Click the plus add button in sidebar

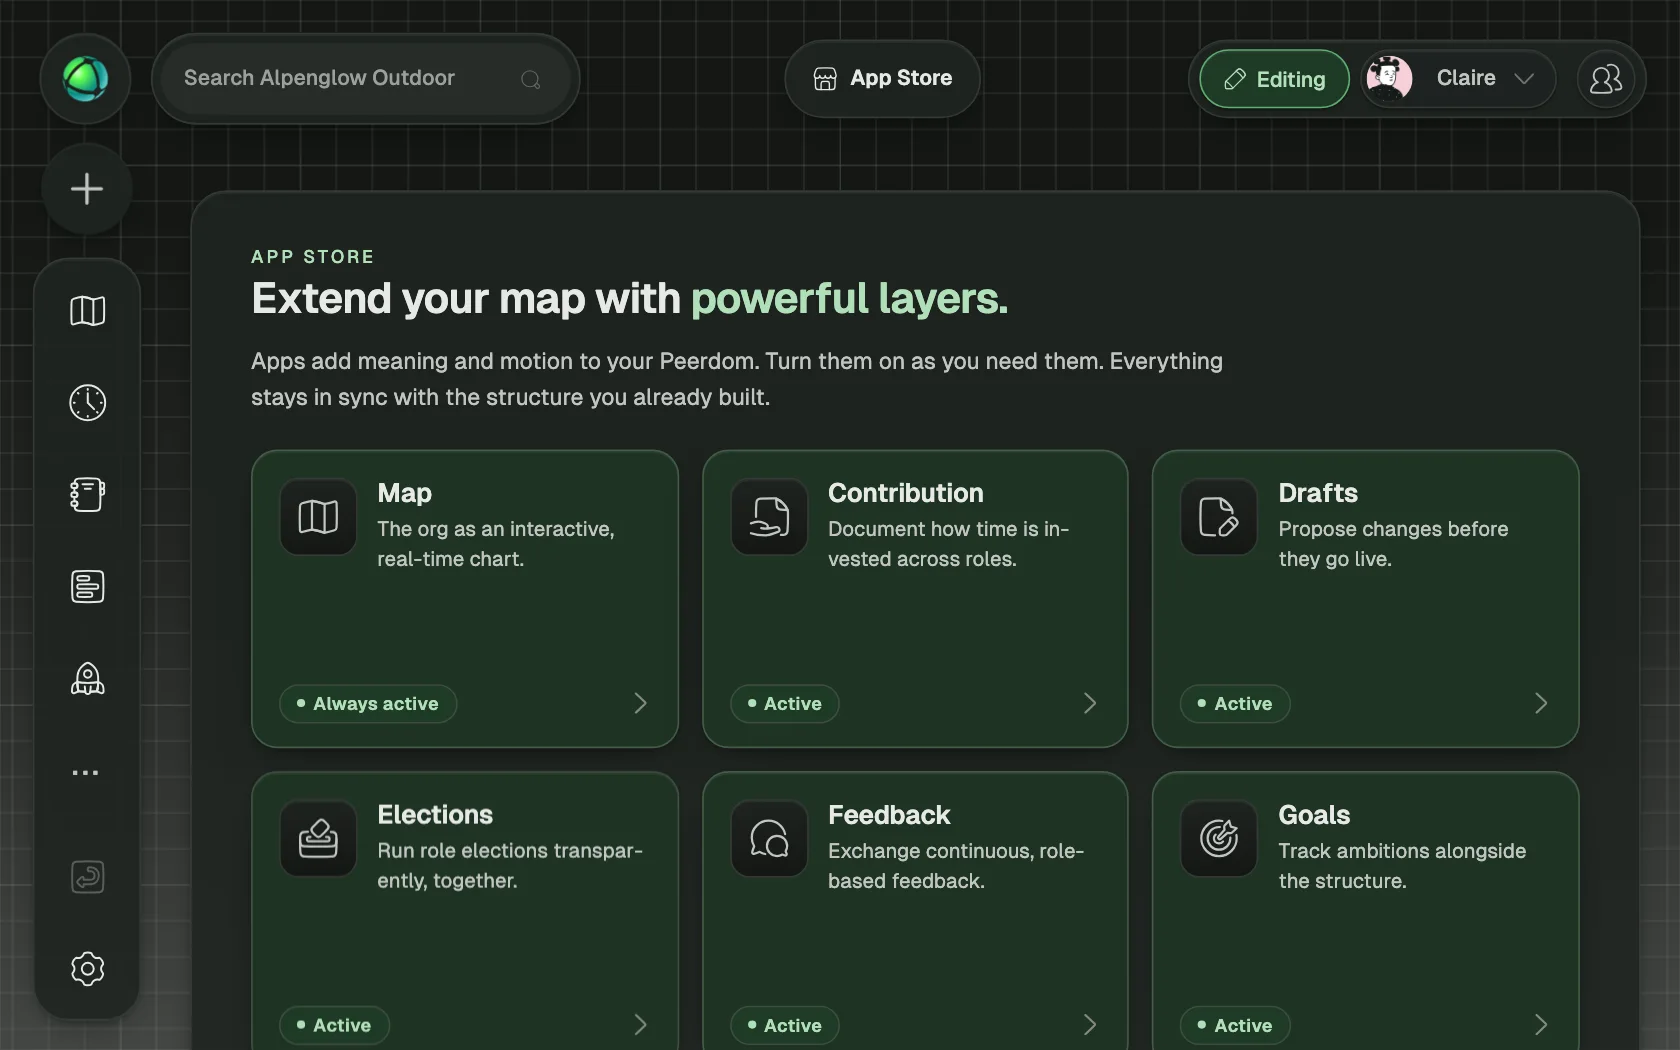[87, 189]
